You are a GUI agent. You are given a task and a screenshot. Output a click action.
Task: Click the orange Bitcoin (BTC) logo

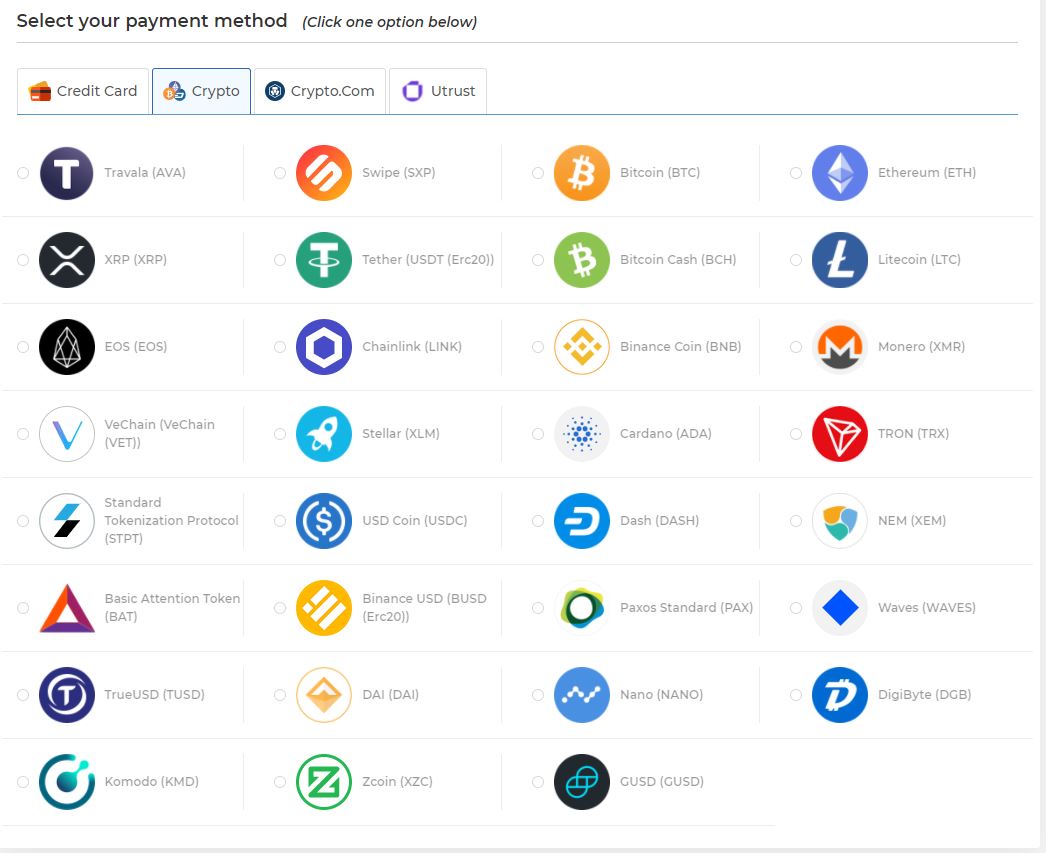pos(582,173)
